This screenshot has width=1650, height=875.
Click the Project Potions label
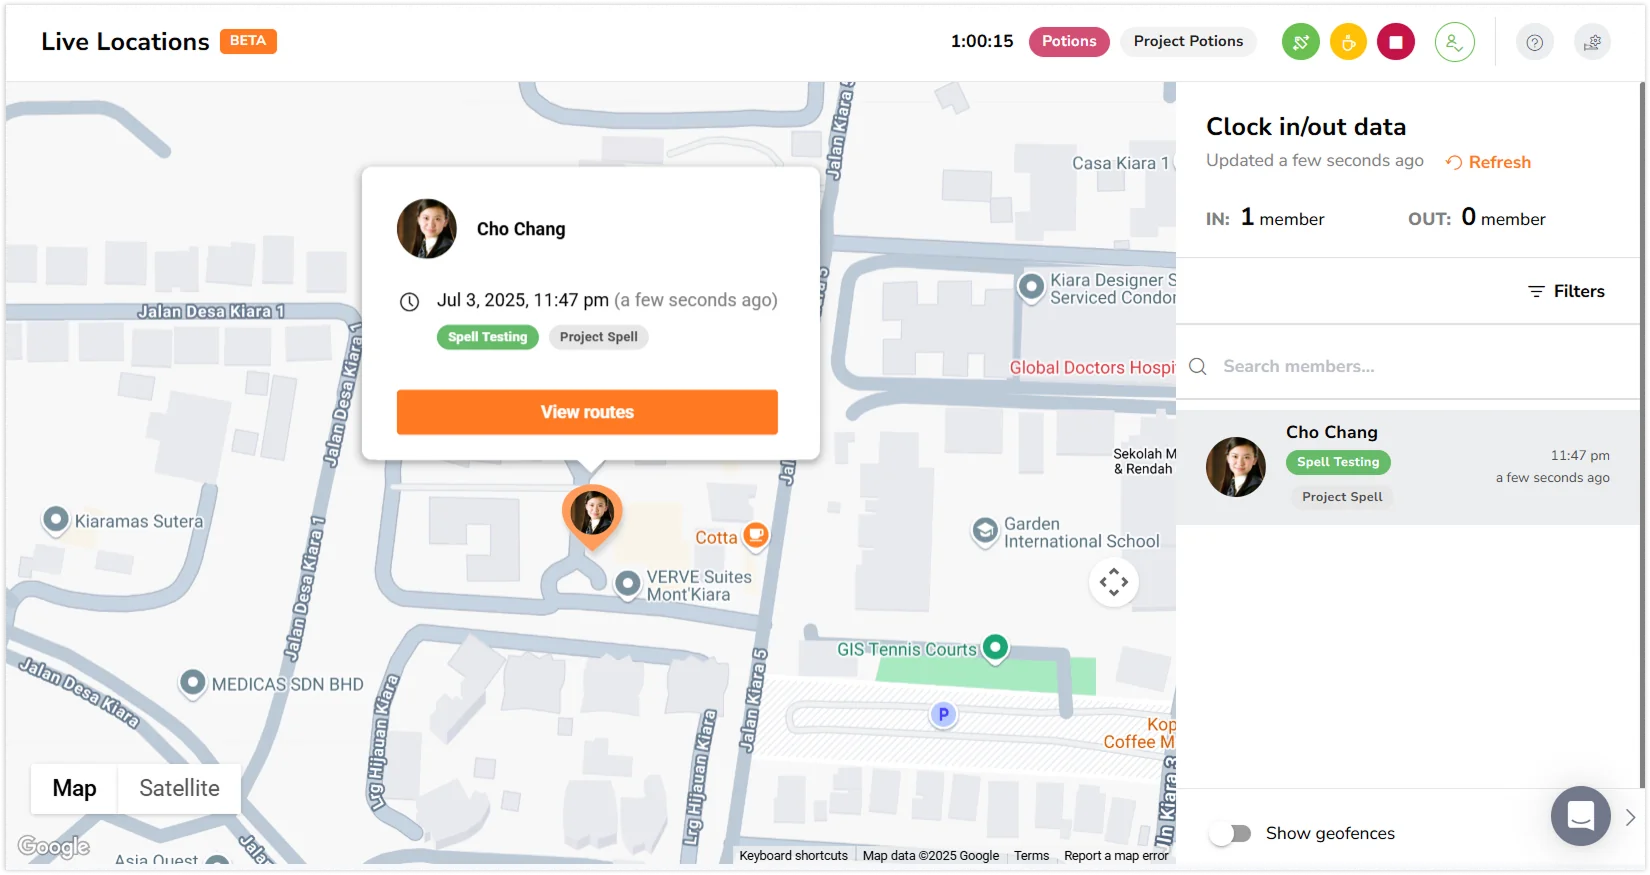point(1188,41)
